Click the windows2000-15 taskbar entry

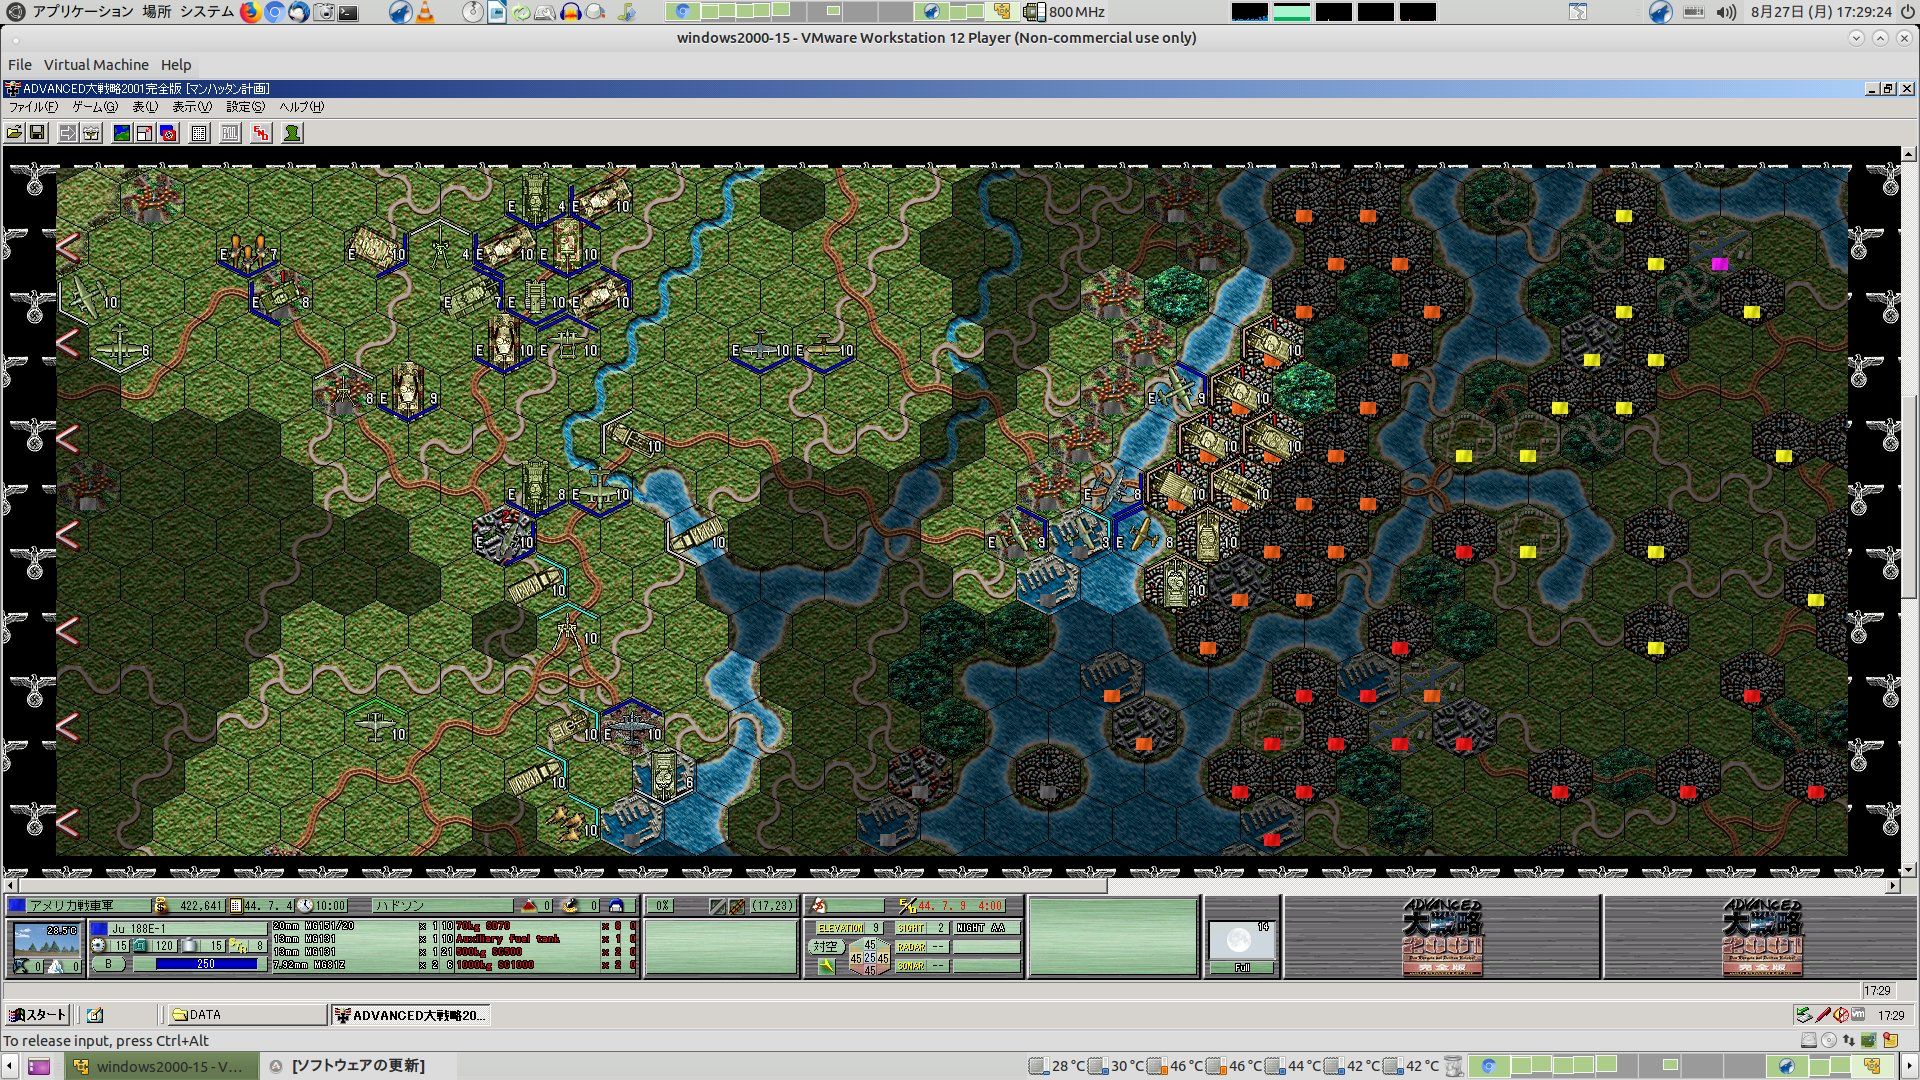[161, 1066]
